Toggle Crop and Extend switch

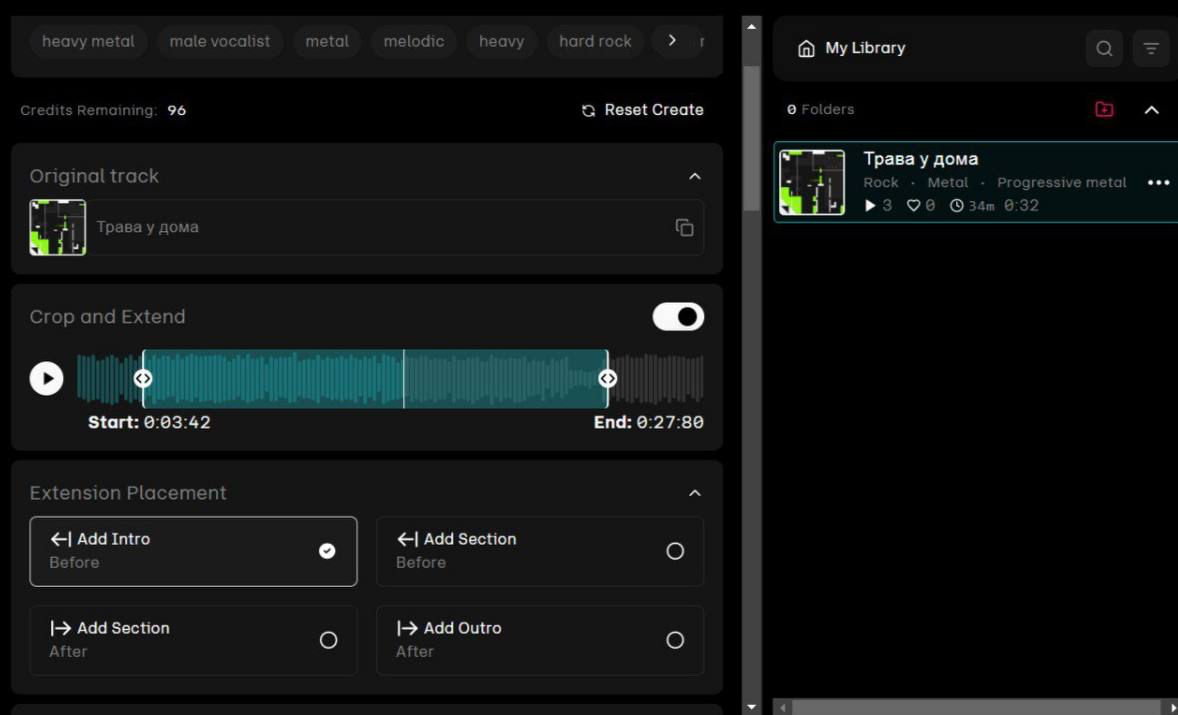678,317
